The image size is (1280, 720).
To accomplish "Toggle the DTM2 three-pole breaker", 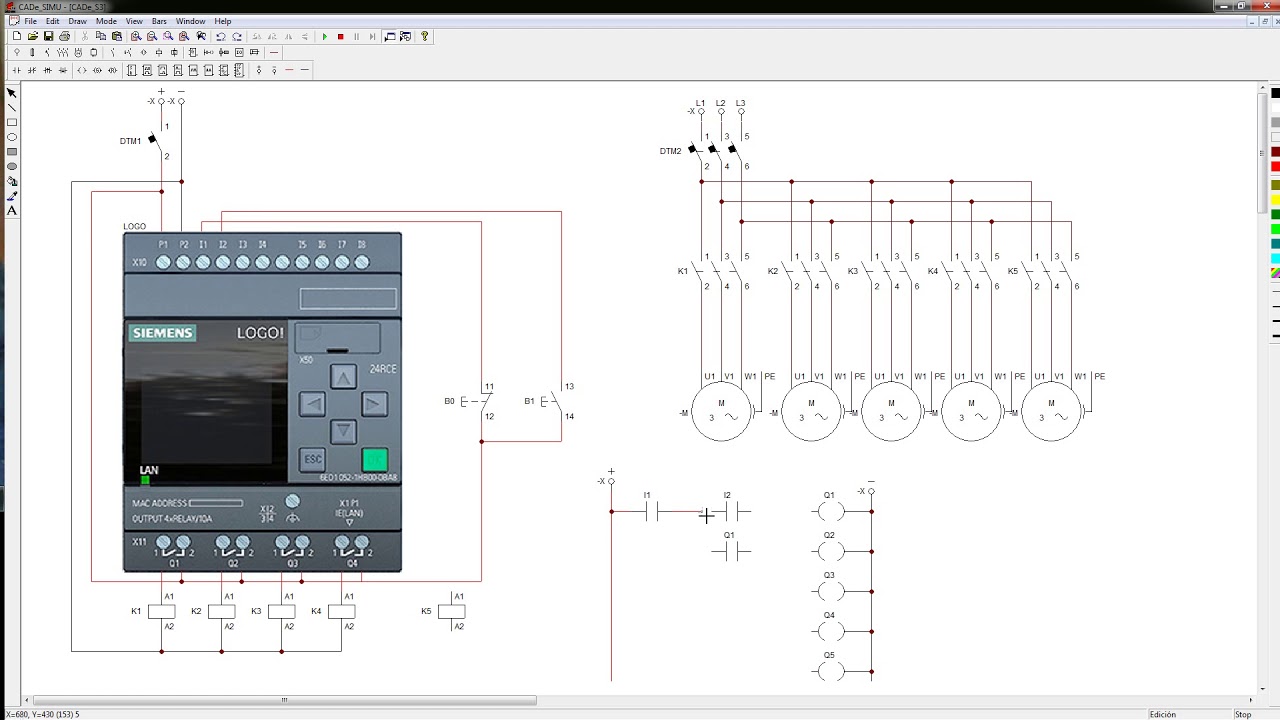I will (716, 151).
